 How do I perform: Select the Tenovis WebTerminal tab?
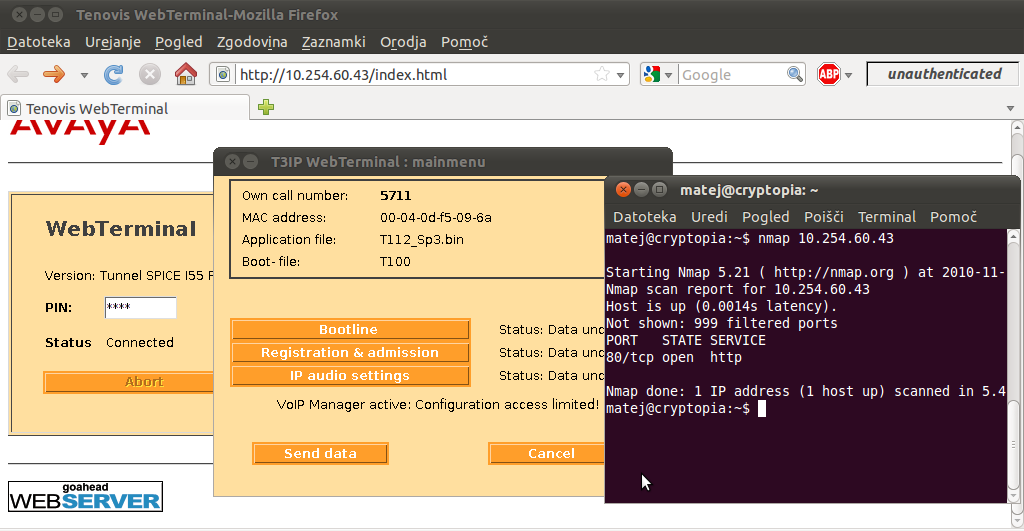click(x=126, y=108)
